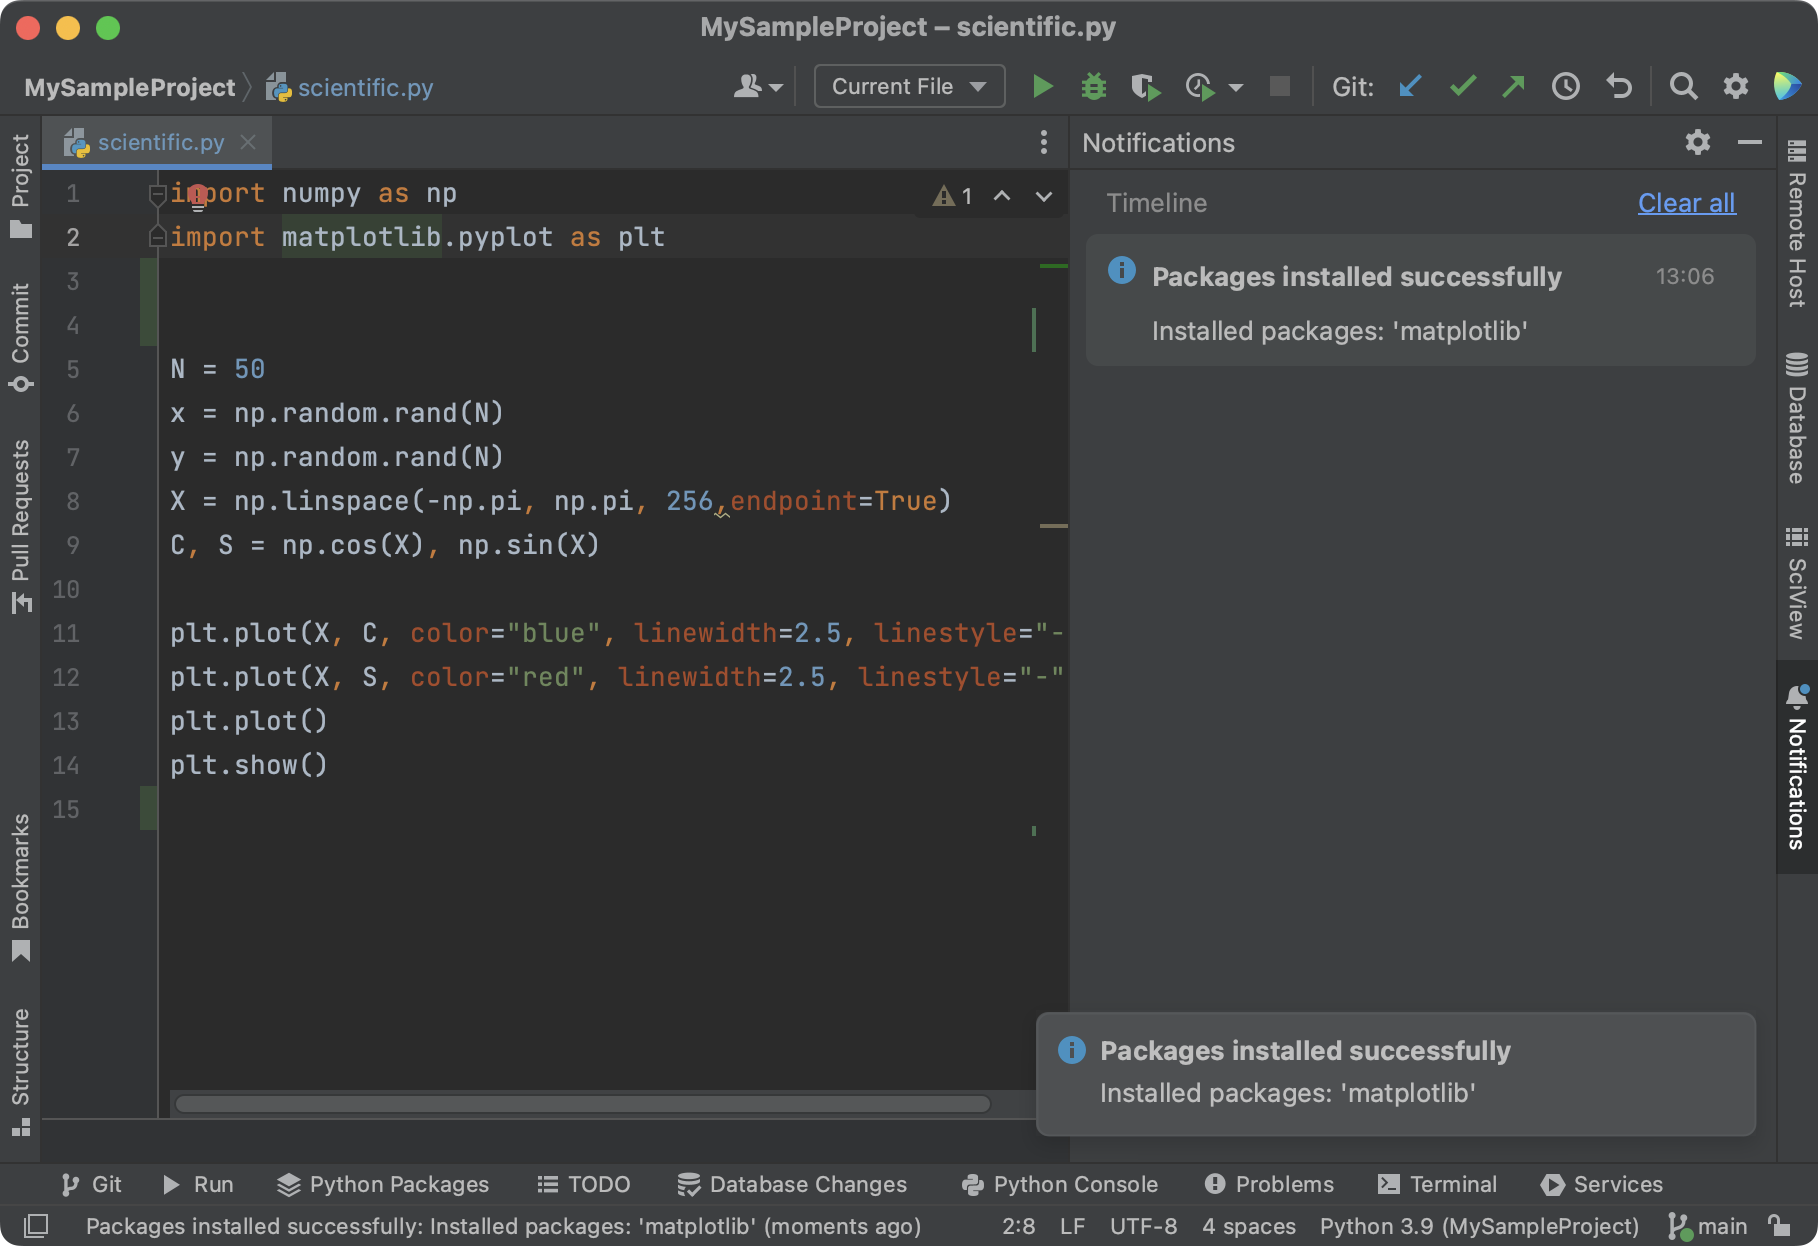Push commits using the Git arrow icon

(x=1513, y=86)
